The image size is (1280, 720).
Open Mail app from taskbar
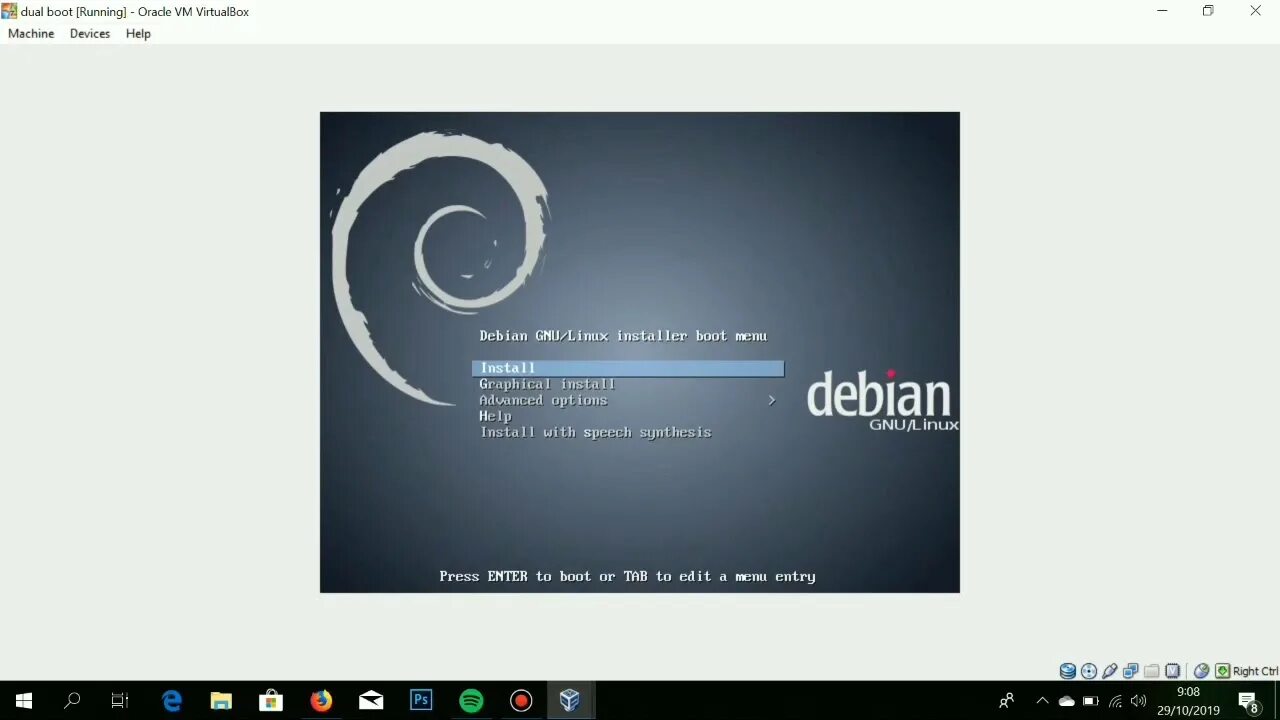coord(371,700)
